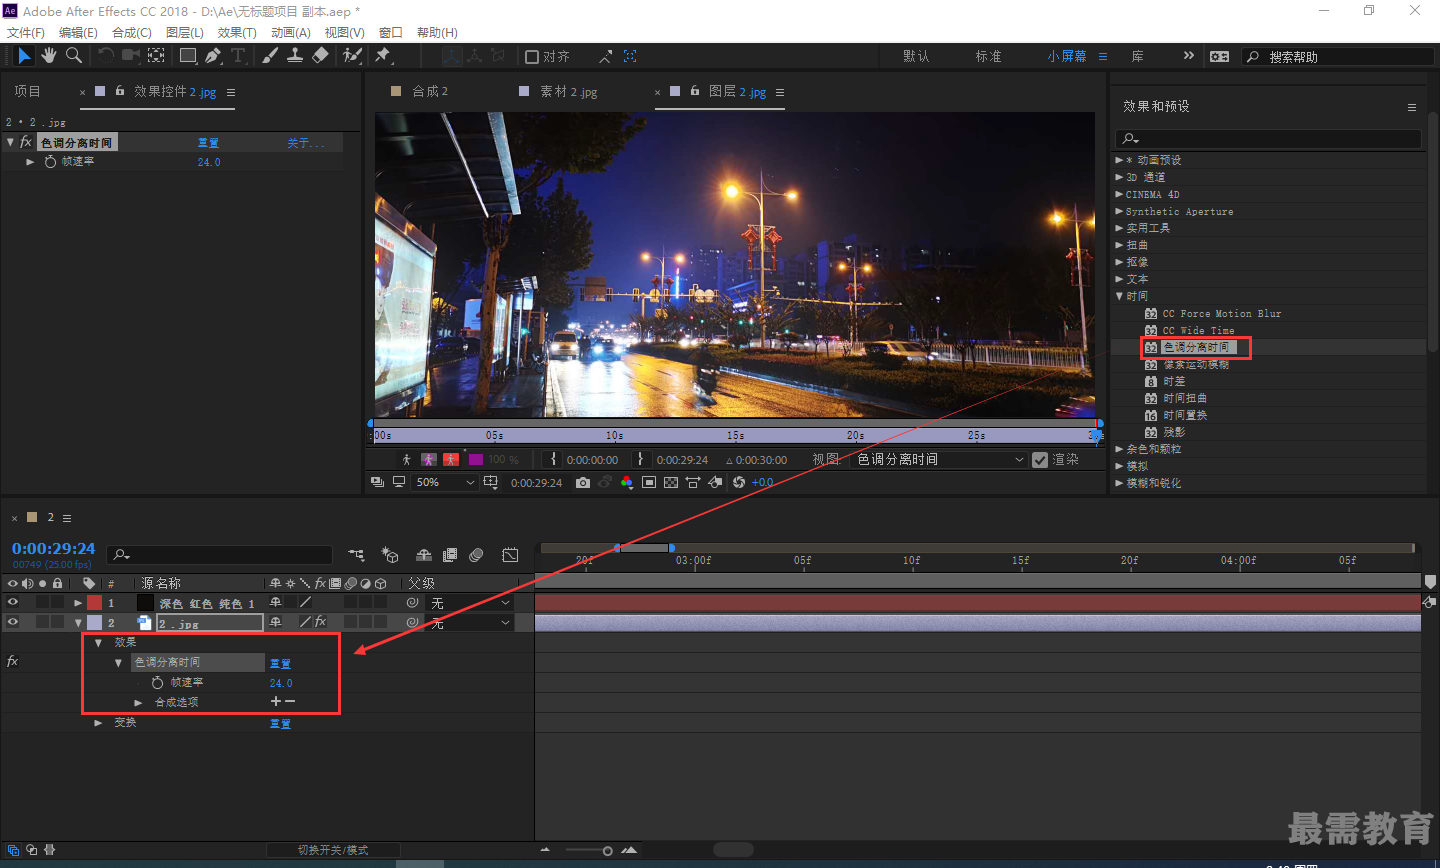
Task: Click the reset exposure icon
Action: tap(739, 482)
